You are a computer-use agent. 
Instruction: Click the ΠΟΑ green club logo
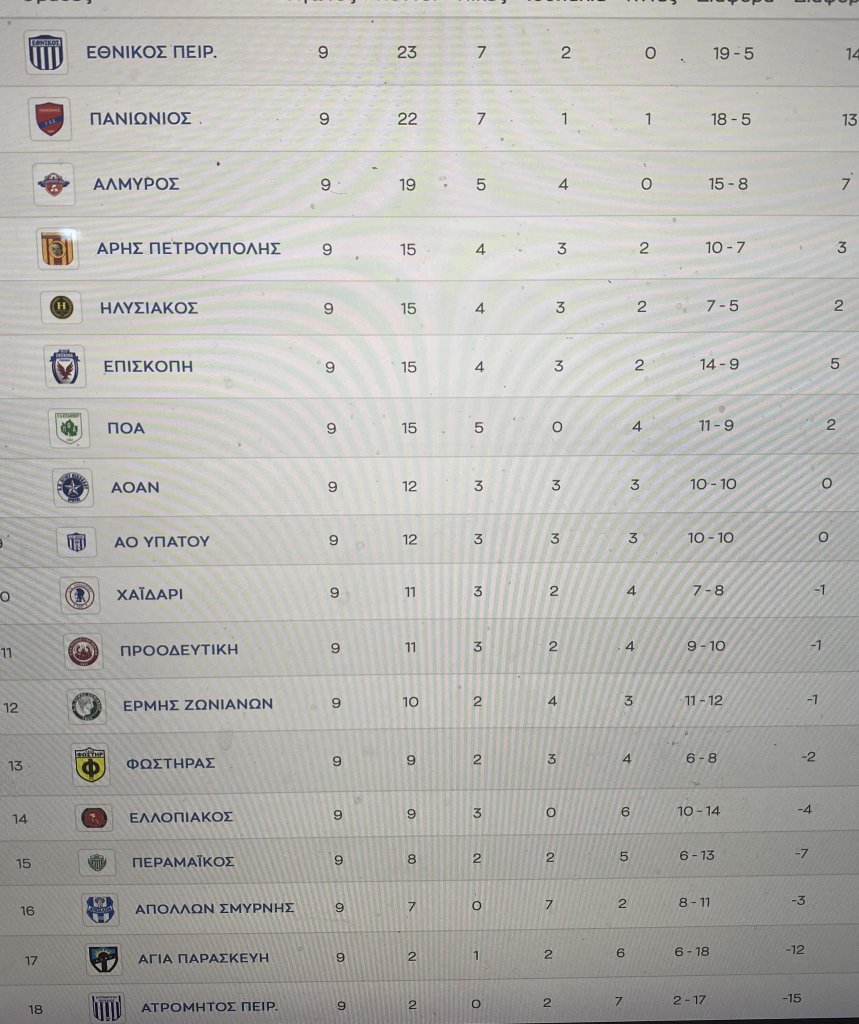[70, 428]
